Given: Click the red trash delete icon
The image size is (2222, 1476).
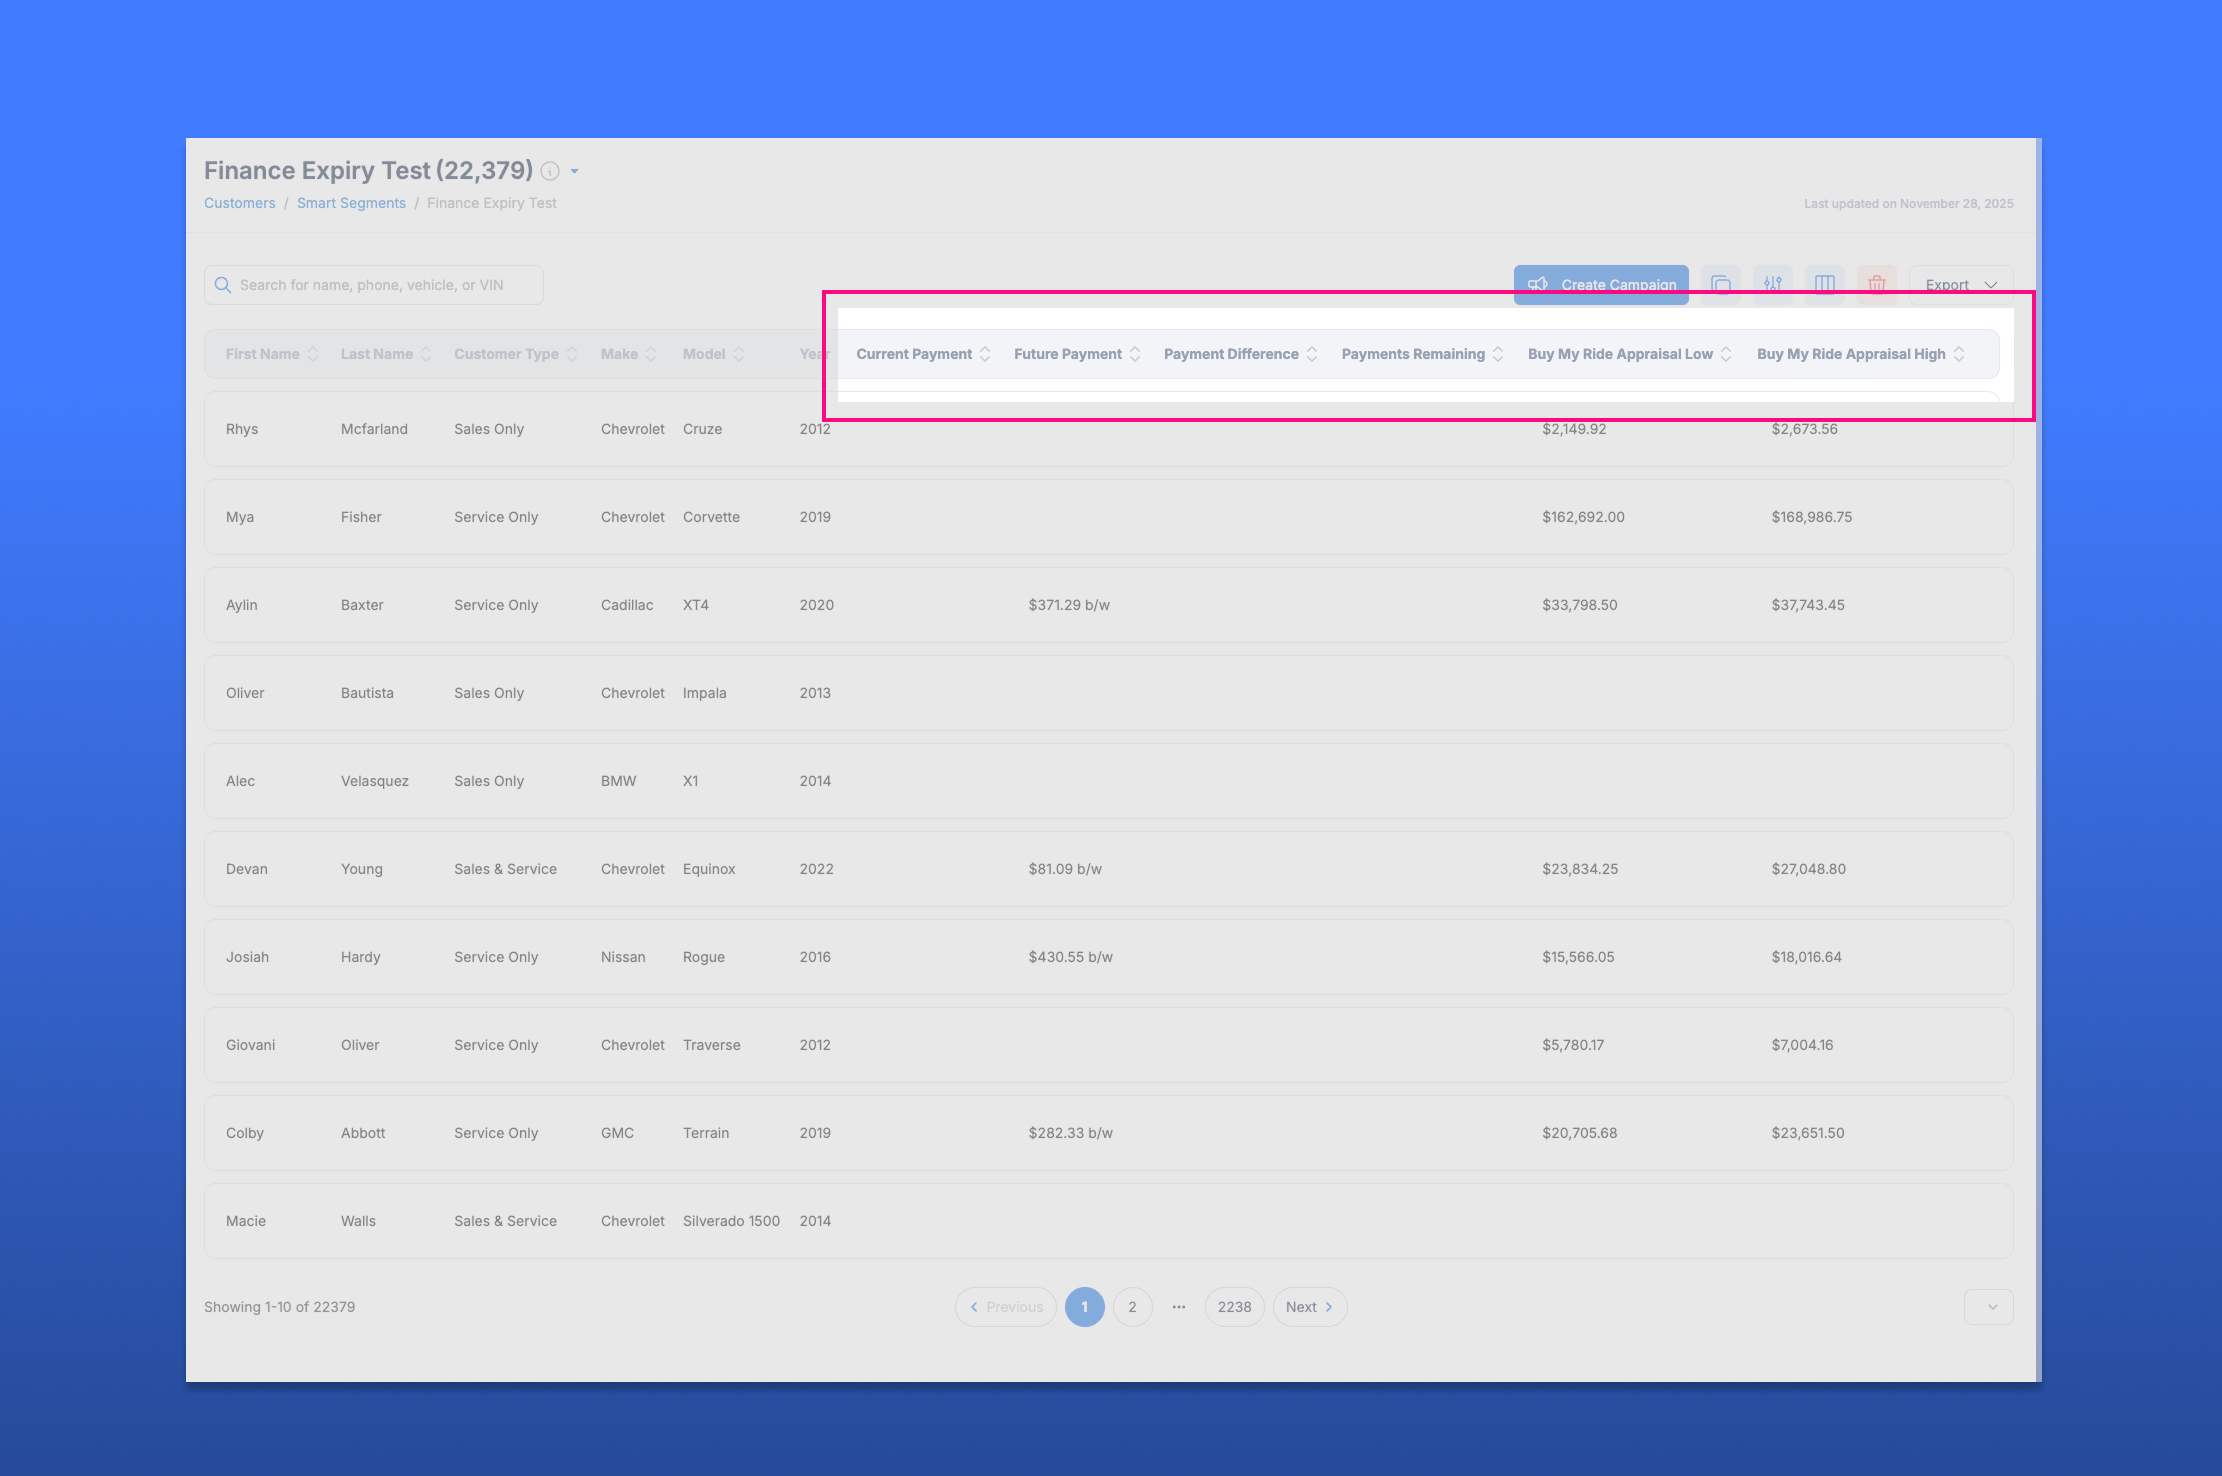Looking at the screenshot, I should (x=1877, y=284).
